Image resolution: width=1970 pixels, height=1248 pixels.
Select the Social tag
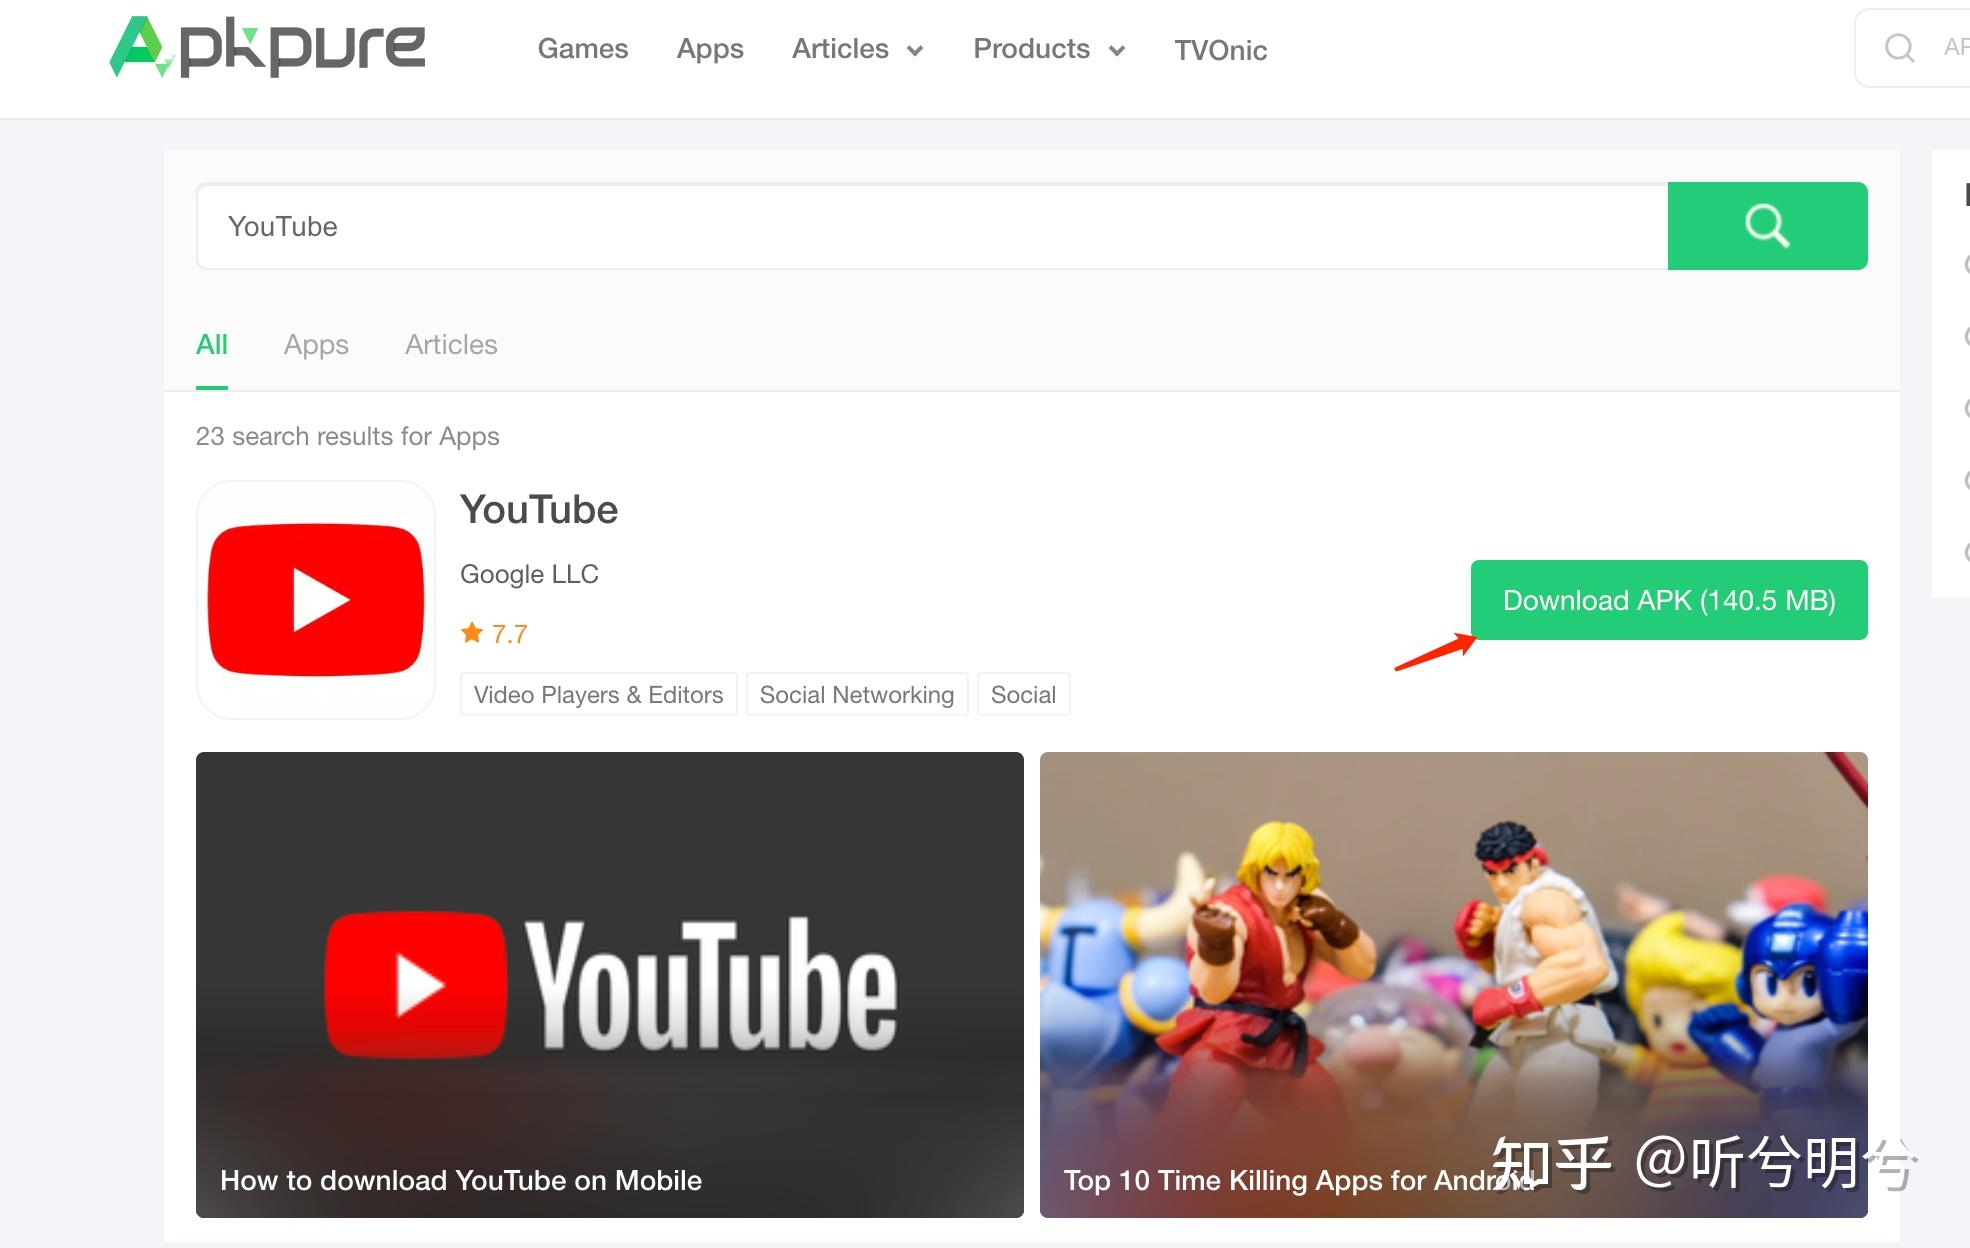1023,694
